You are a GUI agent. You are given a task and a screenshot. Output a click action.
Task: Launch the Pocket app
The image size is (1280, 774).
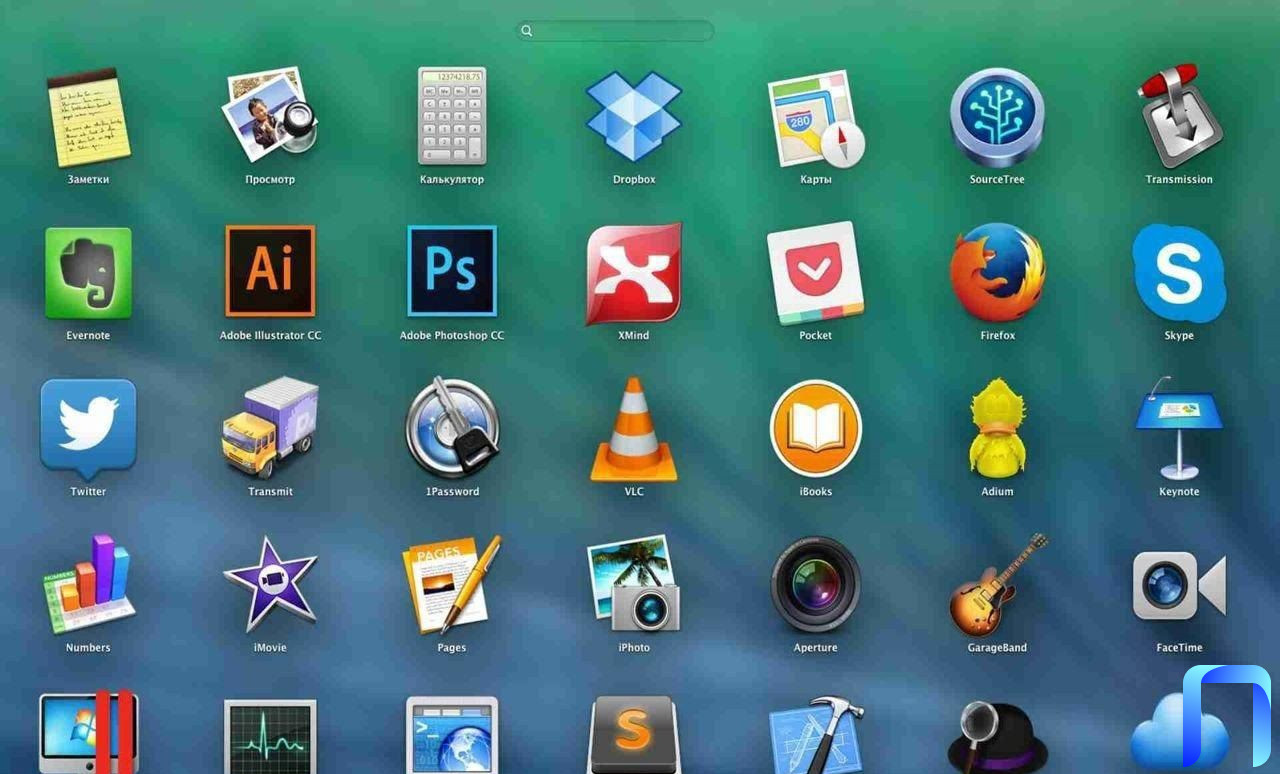point(816,273)
